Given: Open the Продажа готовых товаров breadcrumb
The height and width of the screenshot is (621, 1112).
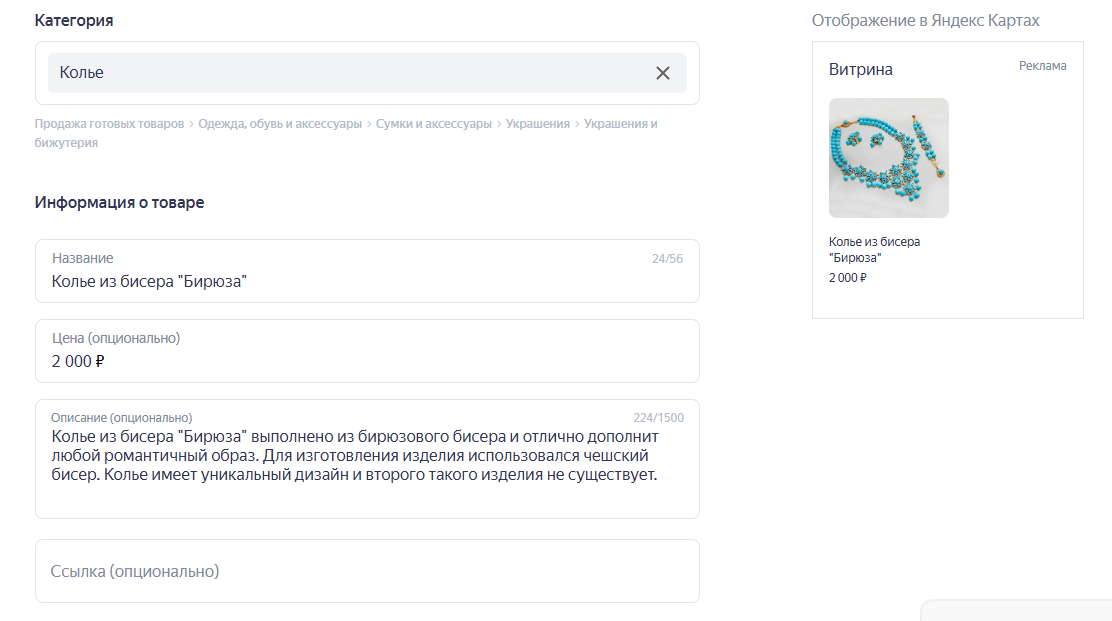Looking at the screenshot, I should (109, 124).
